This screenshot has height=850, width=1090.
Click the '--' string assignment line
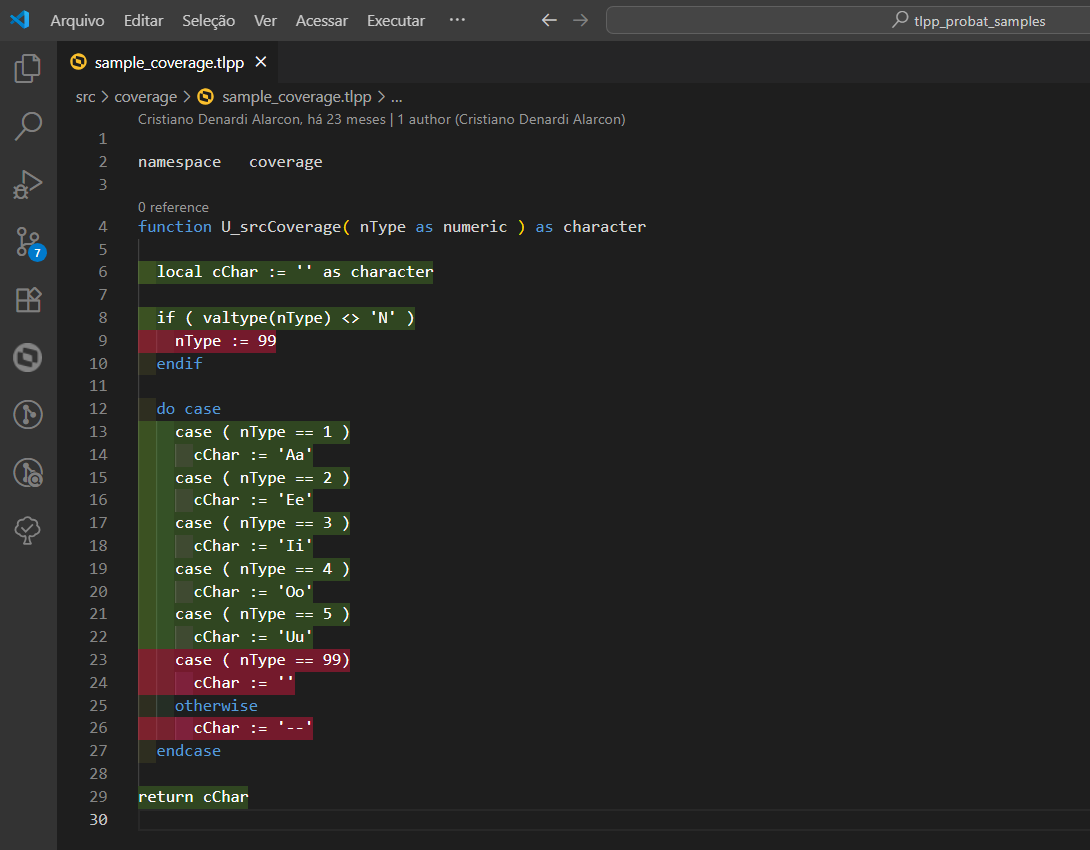tap(253, 728)
